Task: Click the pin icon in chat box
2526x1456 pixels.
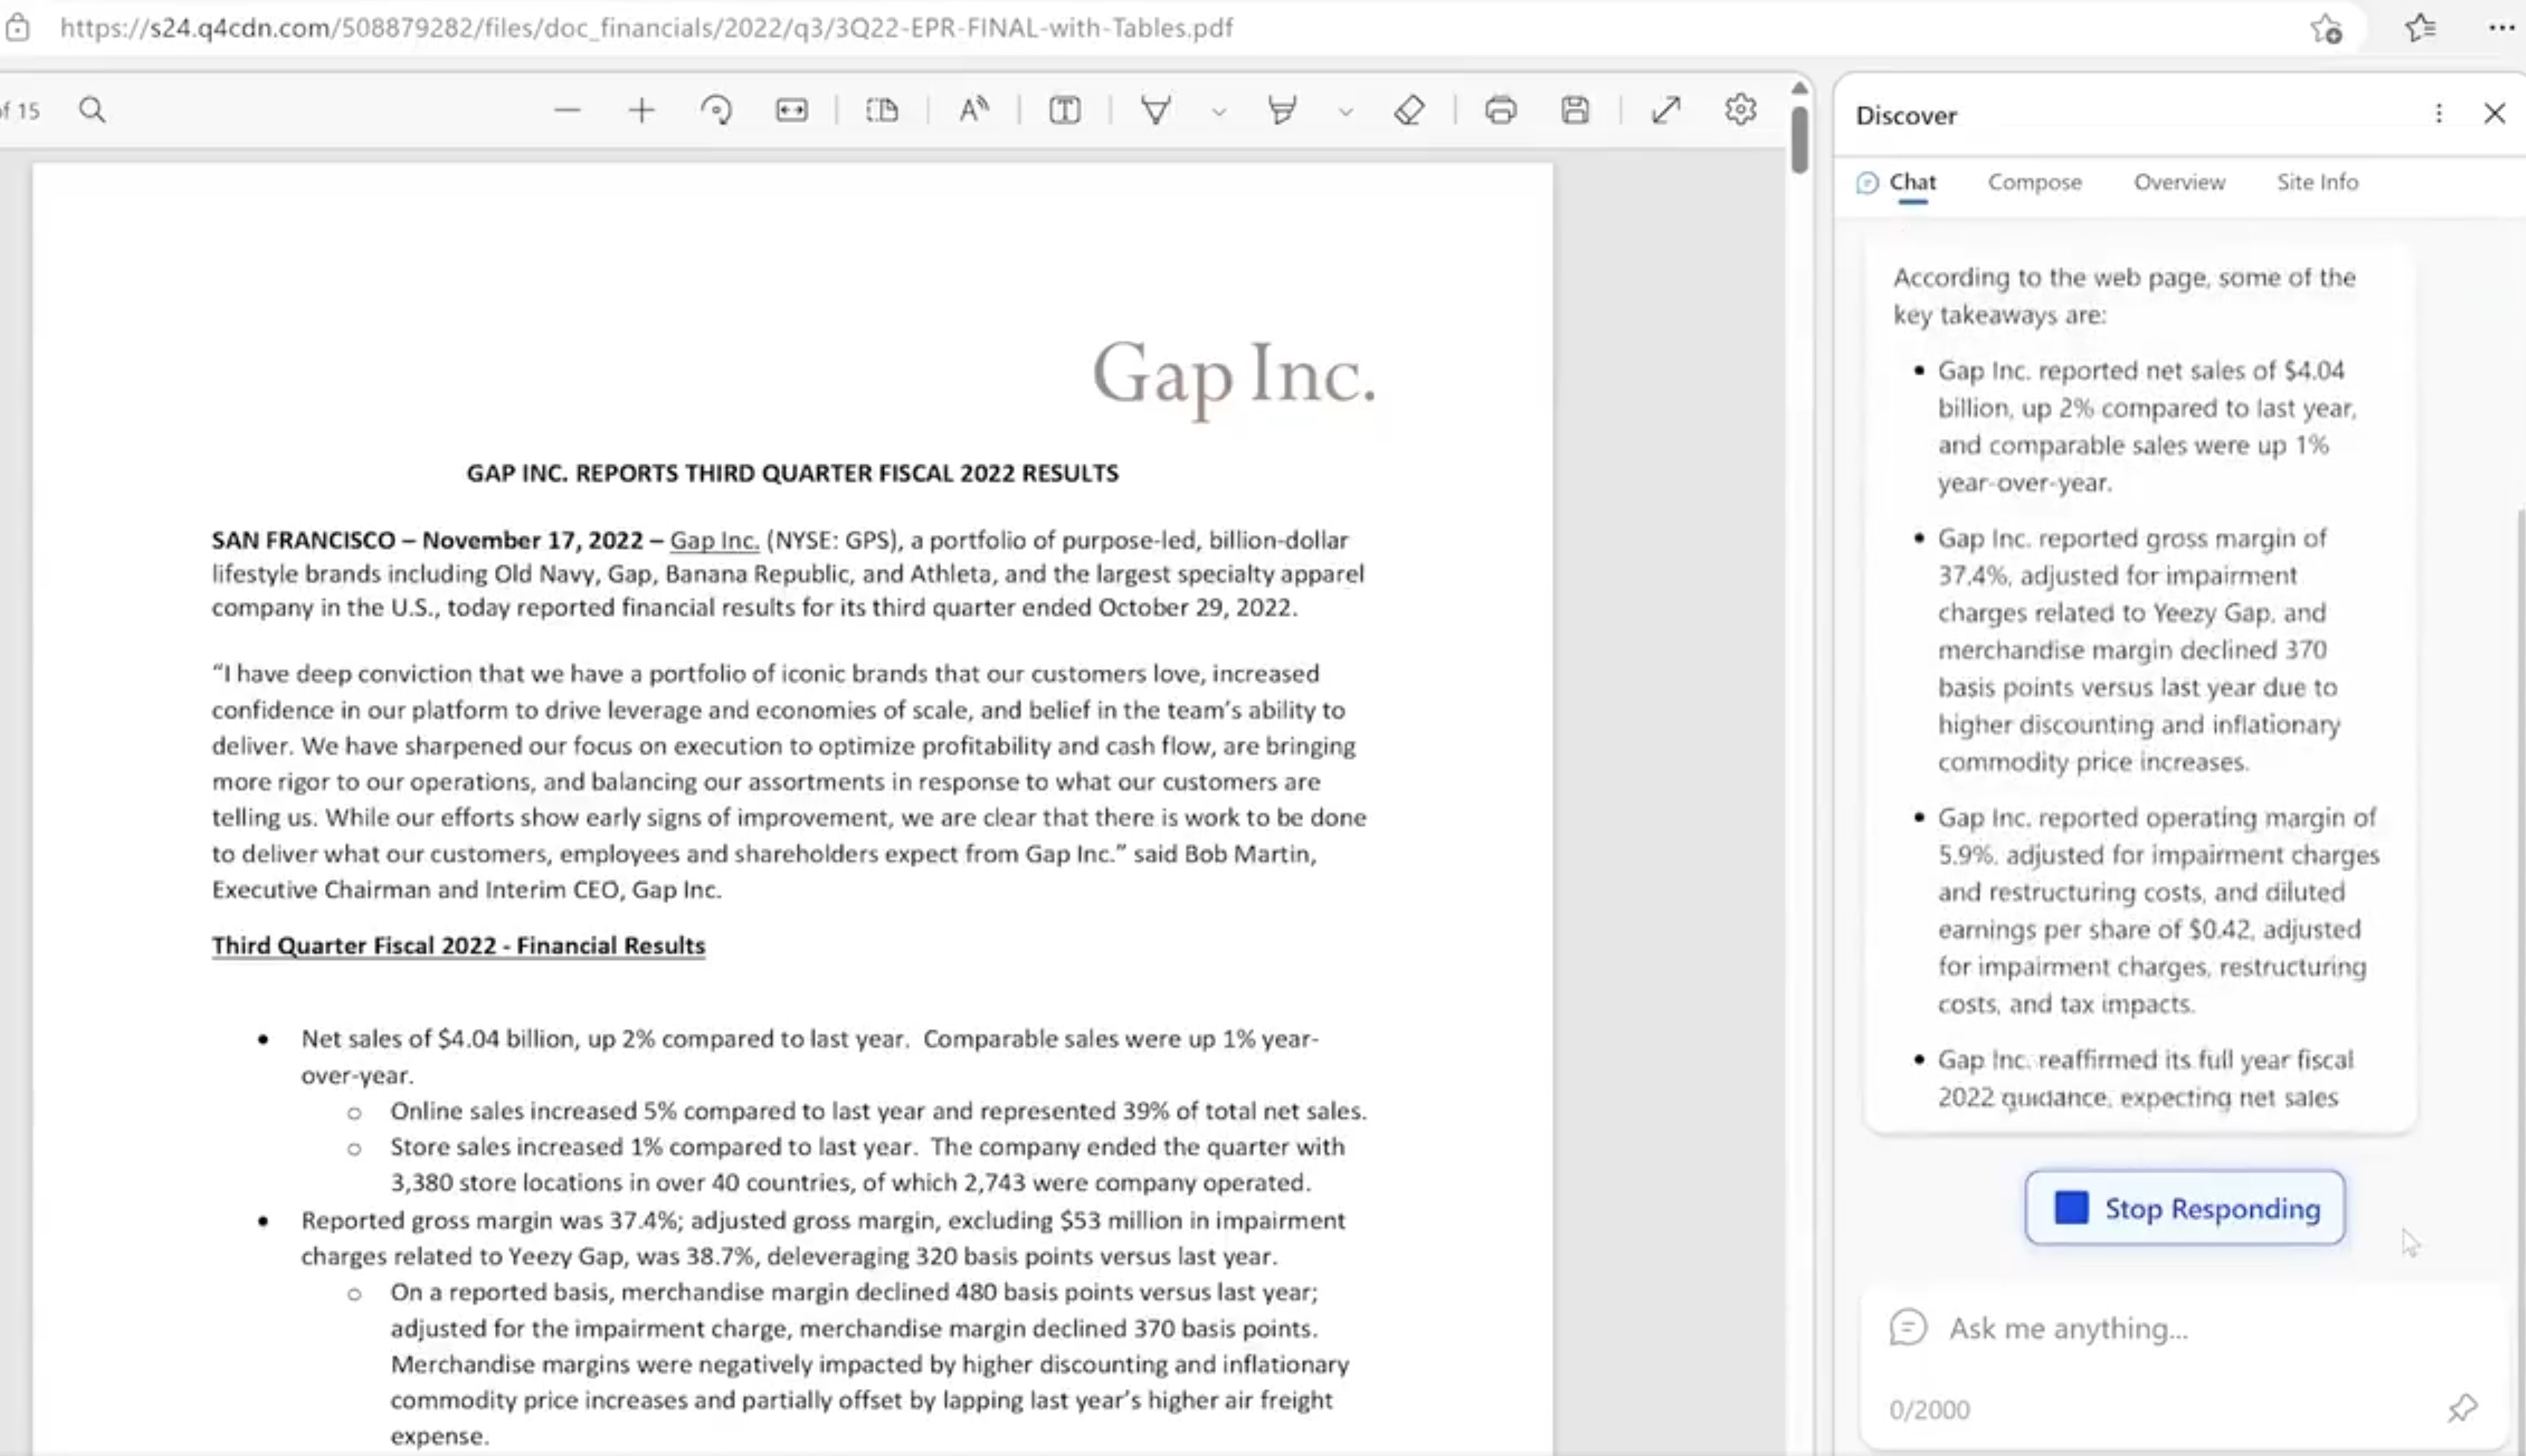Action: click(2463, 1409)
